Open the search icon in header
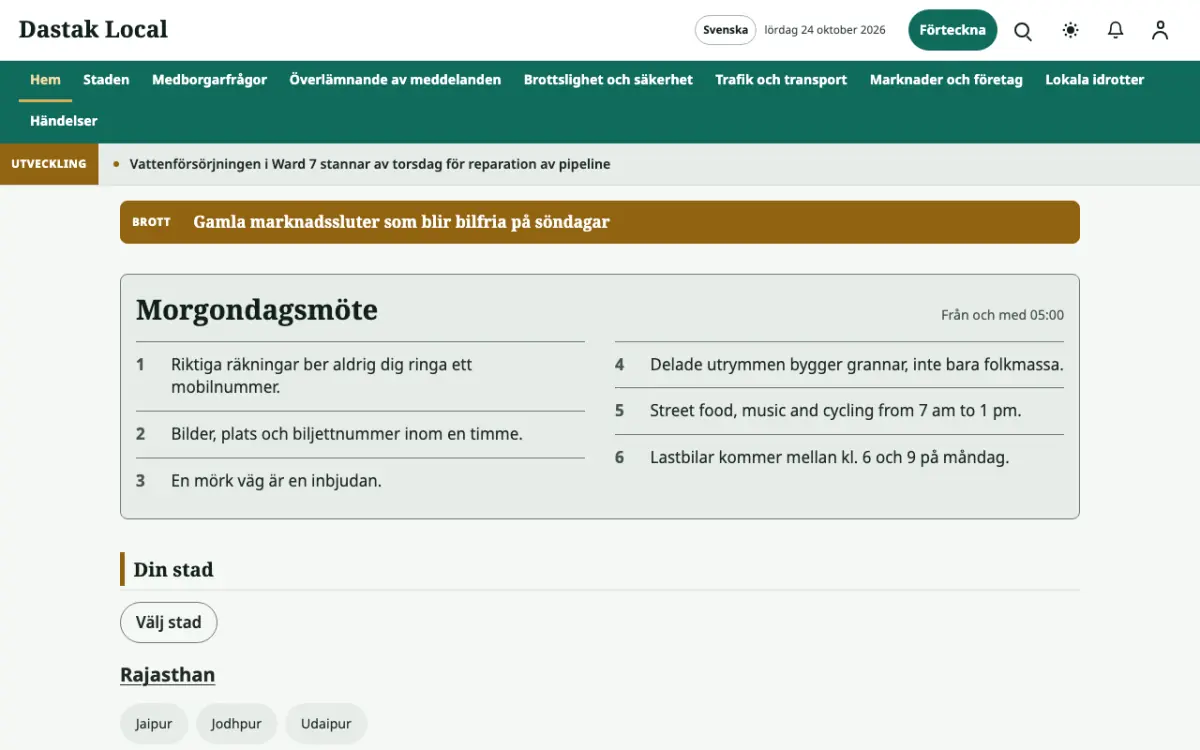Screen dimensions: 1200x750 [1023, 30]
